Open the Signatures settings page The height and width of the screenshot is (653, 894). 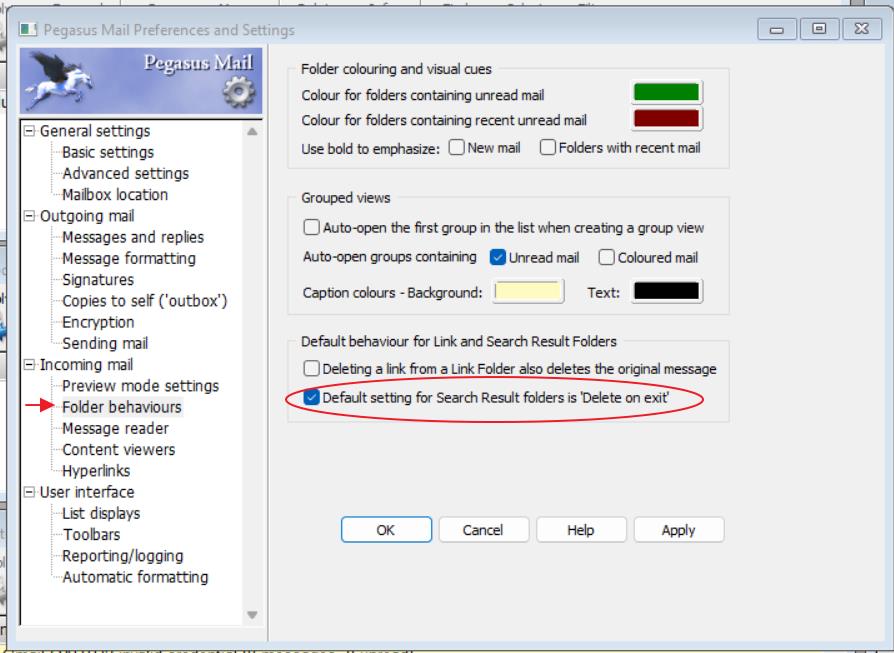[97, 280]
